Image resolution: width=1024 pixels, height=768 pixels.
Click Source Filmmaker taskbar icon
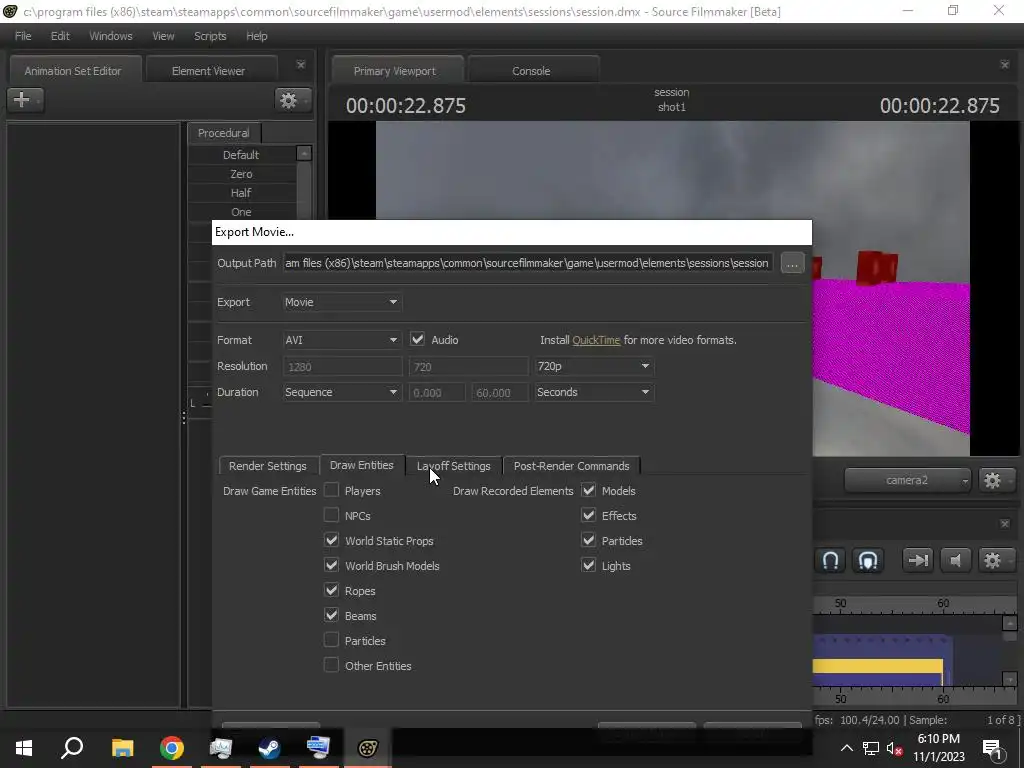(x=368, y=748)
